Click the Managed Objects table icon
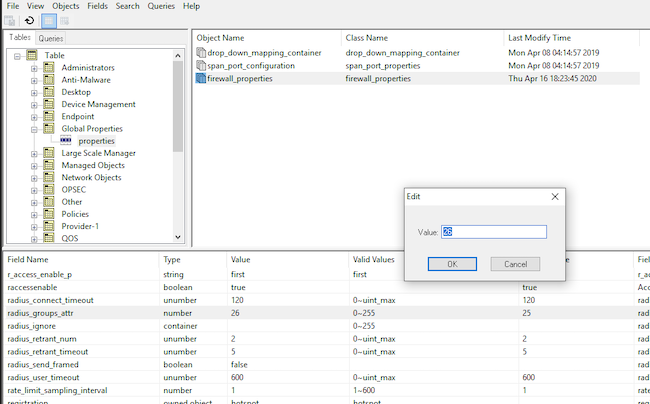650x404 pixels. [x=49, y=165]
